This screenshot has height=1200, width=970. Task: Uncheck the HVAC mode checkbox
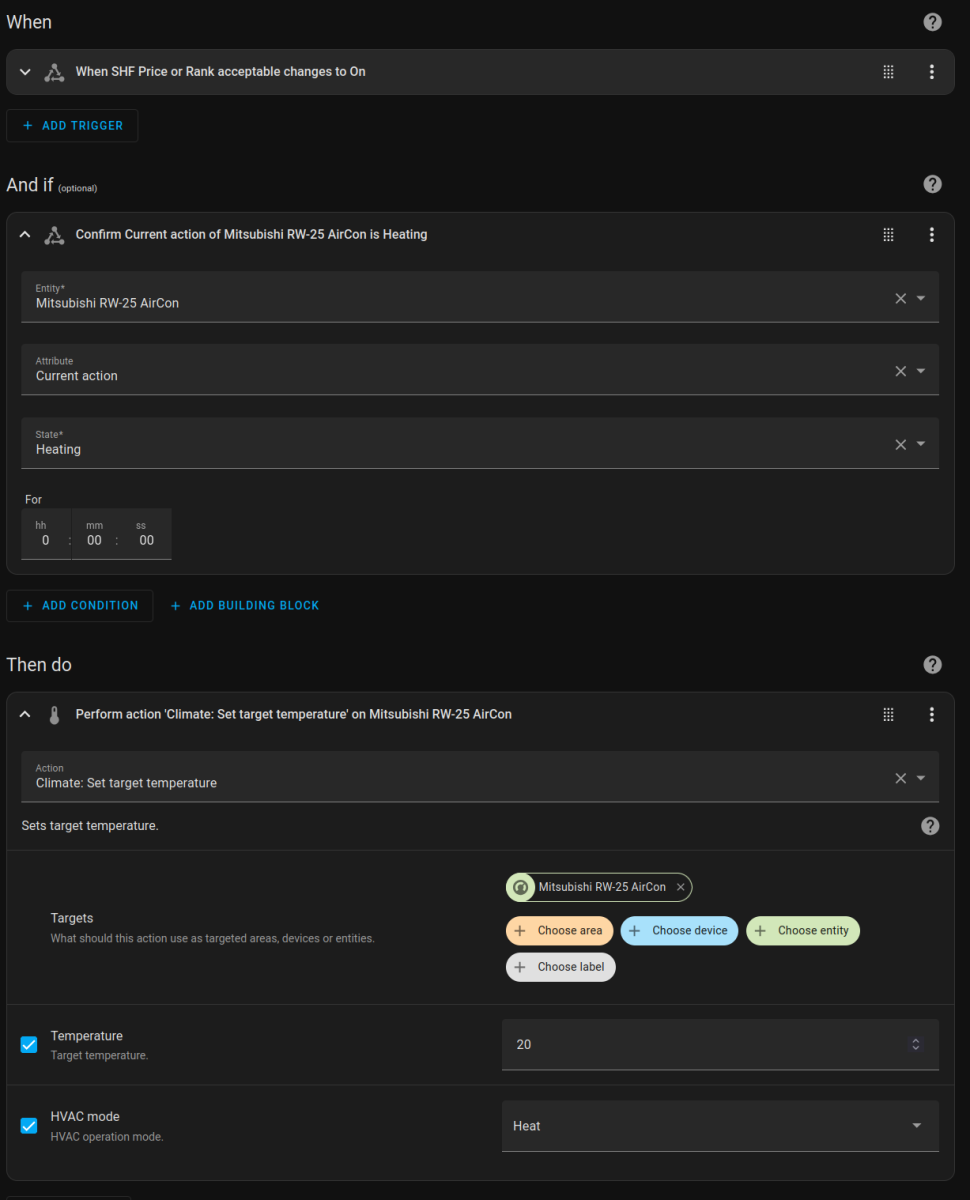click(29, 1126)
